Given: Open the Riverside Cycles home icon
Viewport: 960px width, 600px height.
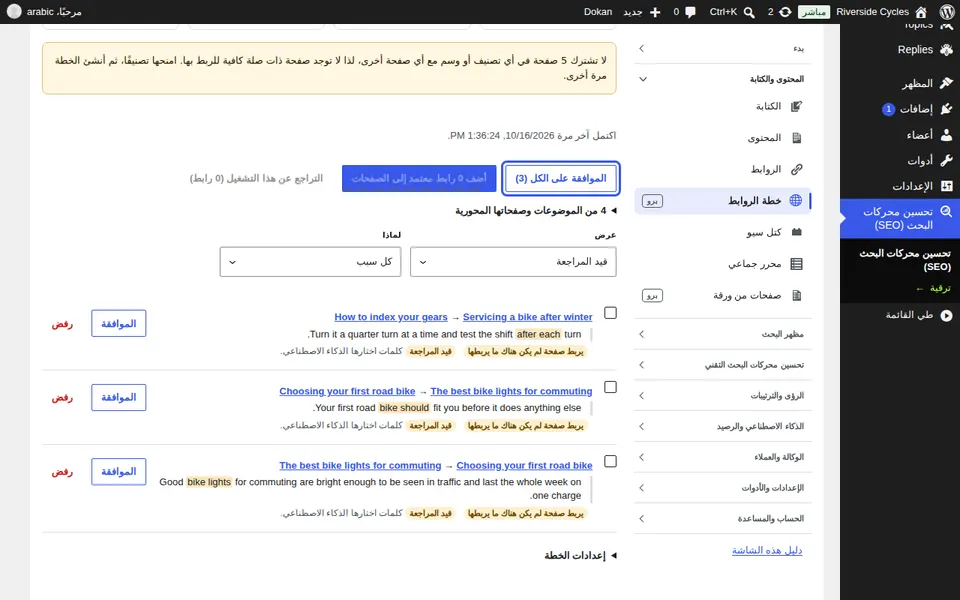Looking at the screenshot, I should (921, 12).
